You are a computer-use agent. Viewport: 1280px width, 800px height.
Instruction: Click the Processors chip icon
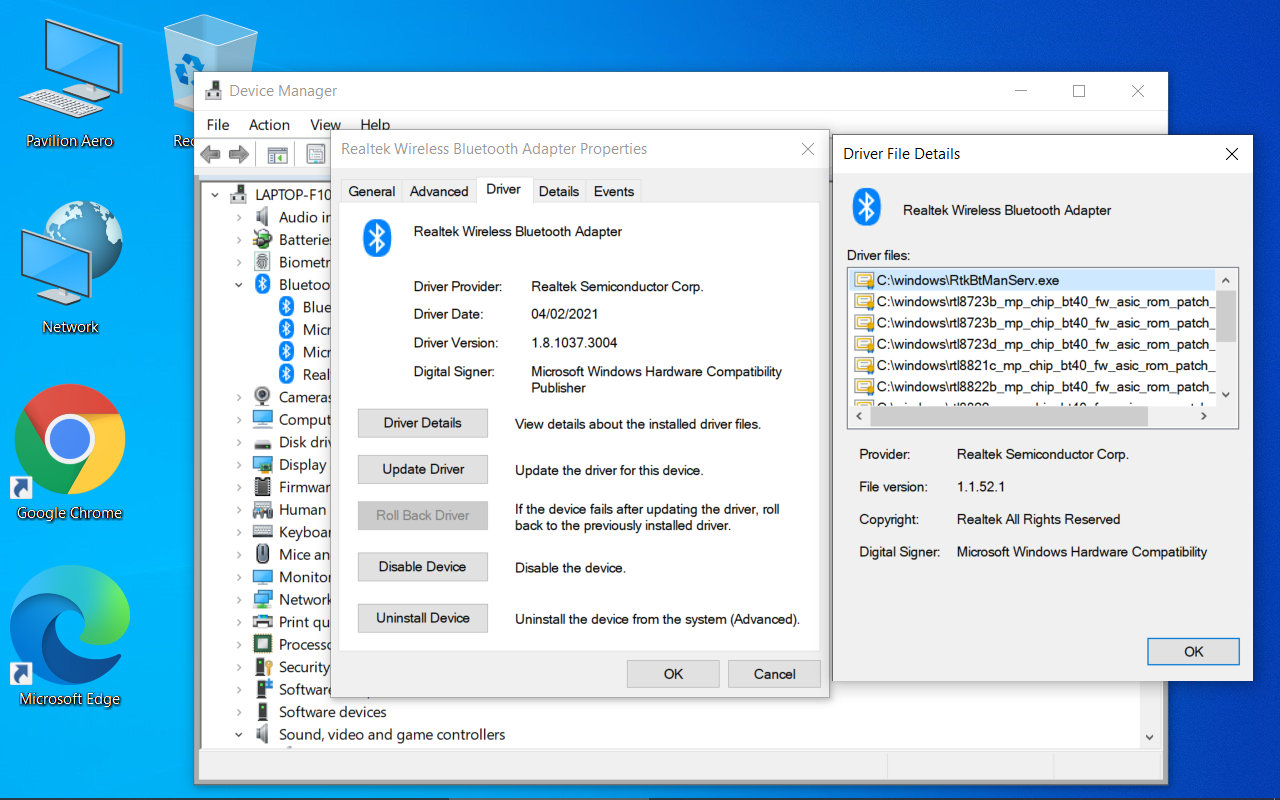click(262, 644)
